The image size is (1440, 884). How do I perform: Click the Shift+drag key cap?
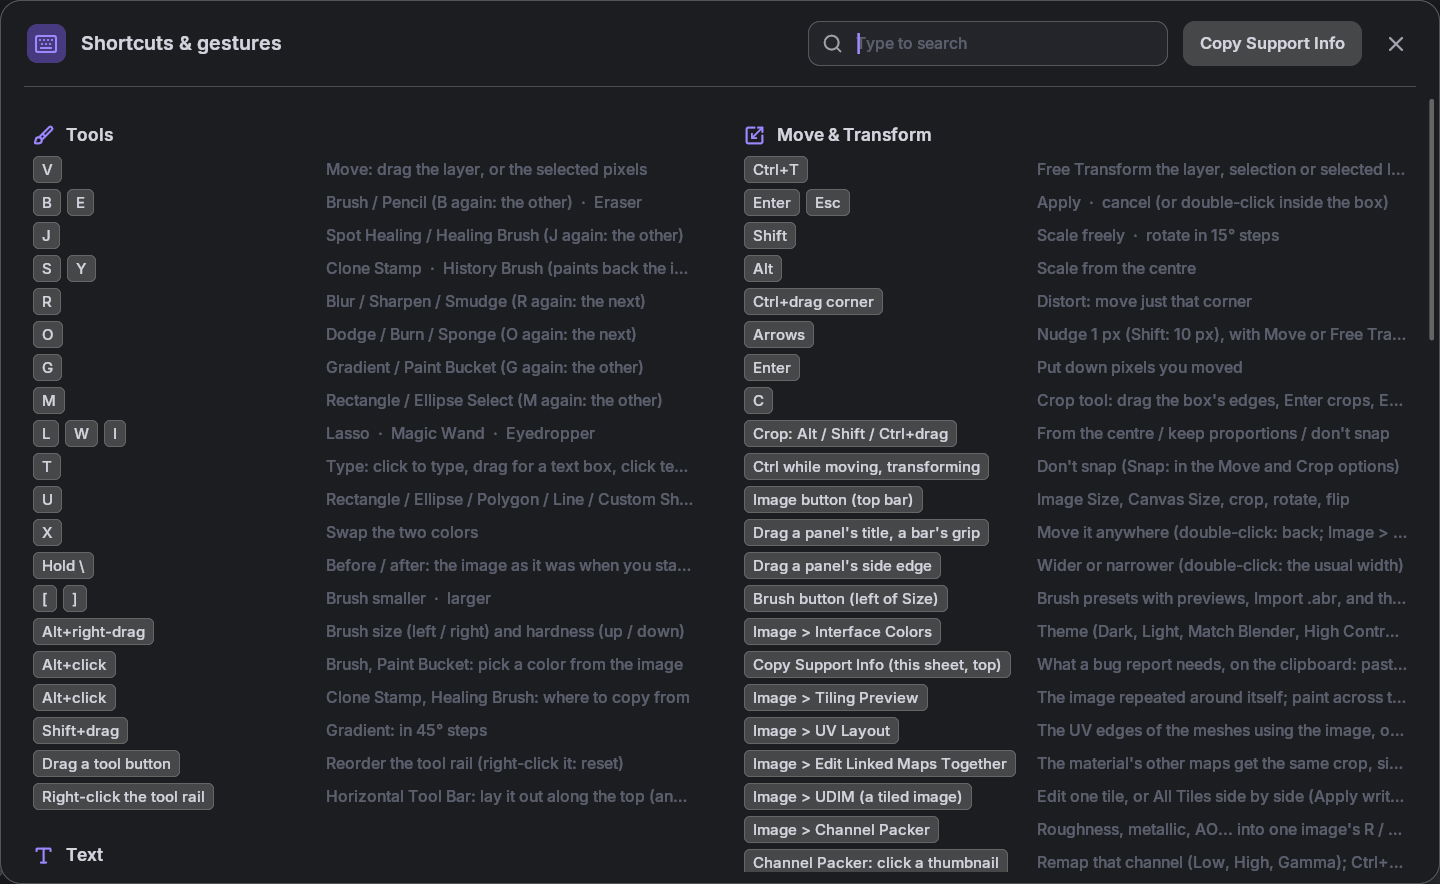click(x=80, y=731)
